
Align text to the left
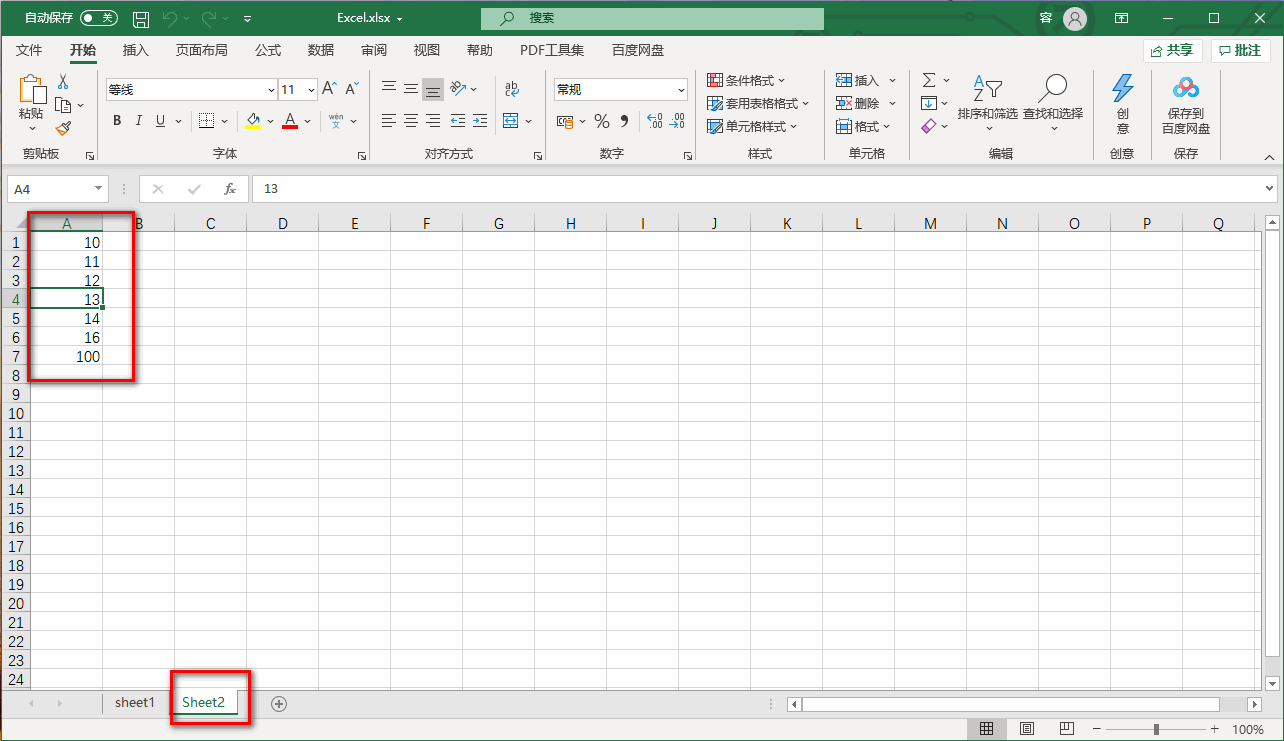click(389, 121)
